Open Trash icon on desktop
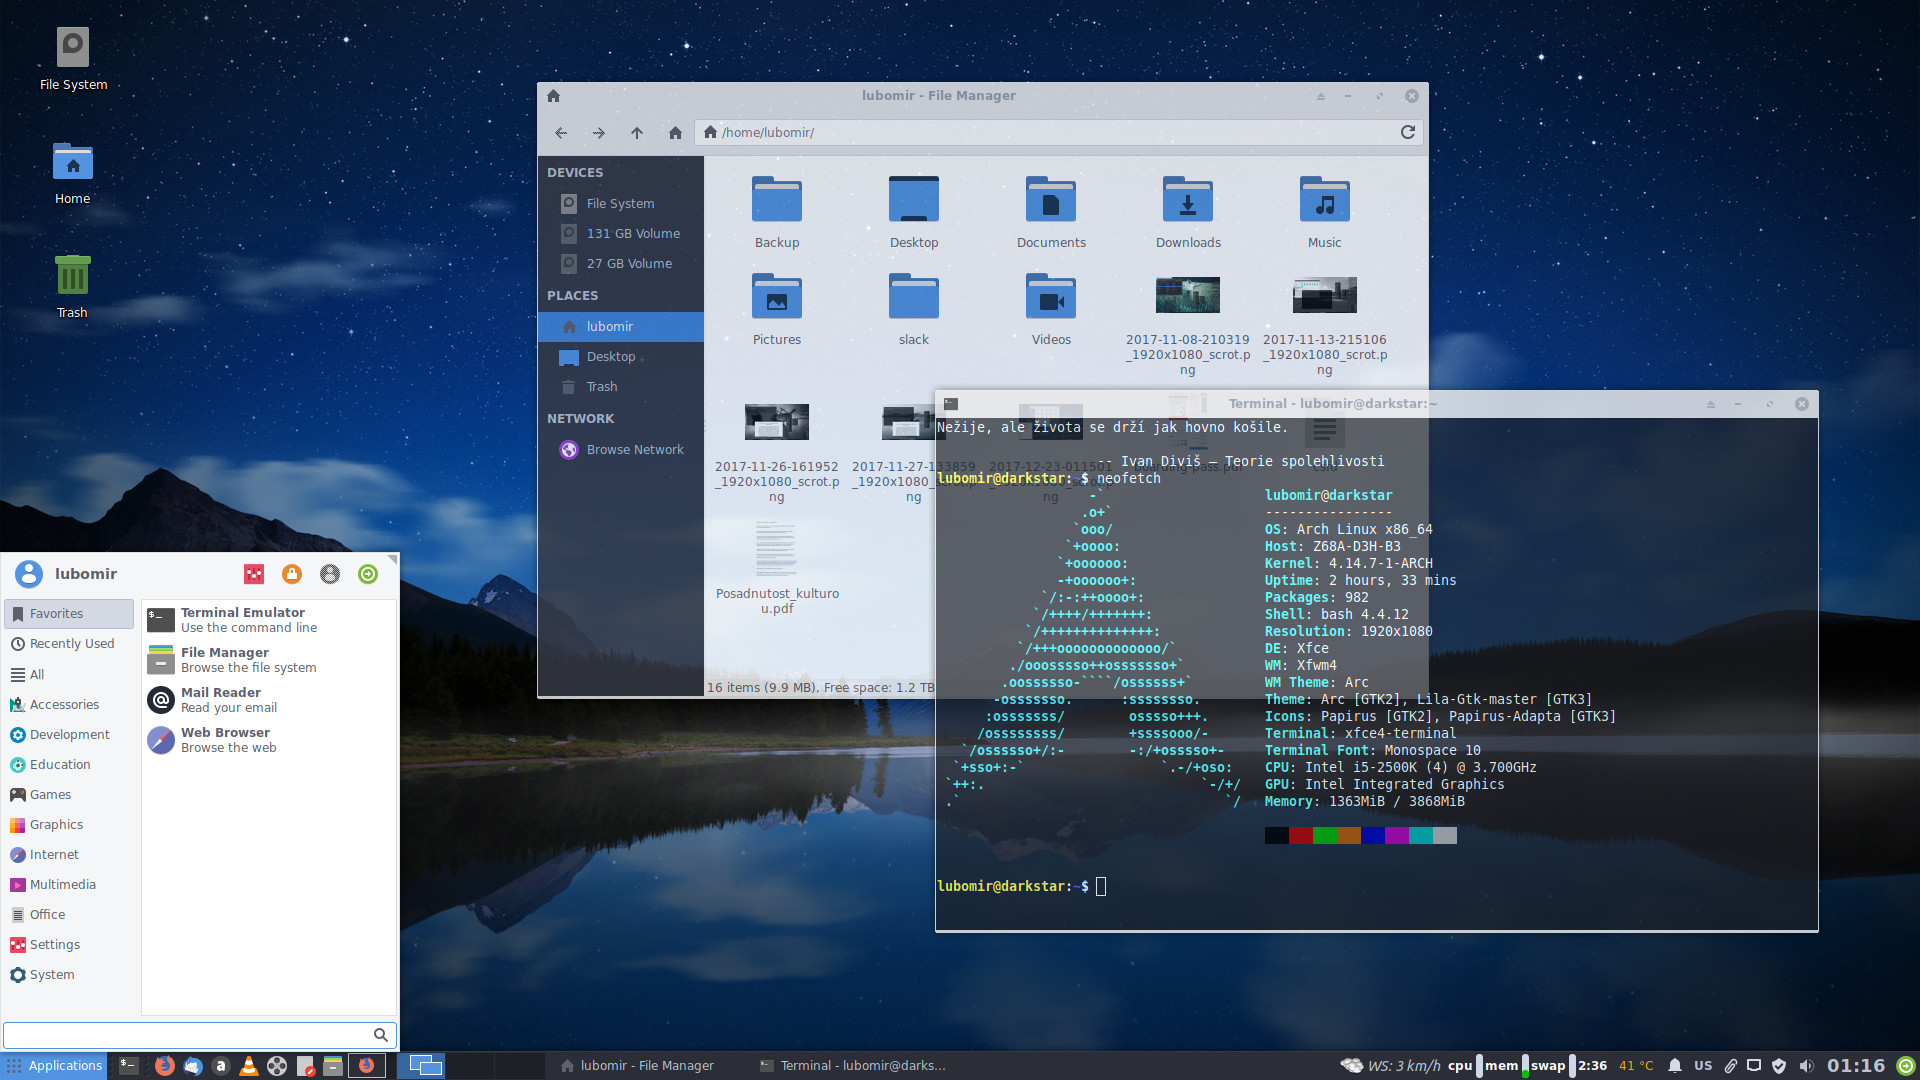This screenshot has height=1080, width=1920. click(x=73, y=287)
